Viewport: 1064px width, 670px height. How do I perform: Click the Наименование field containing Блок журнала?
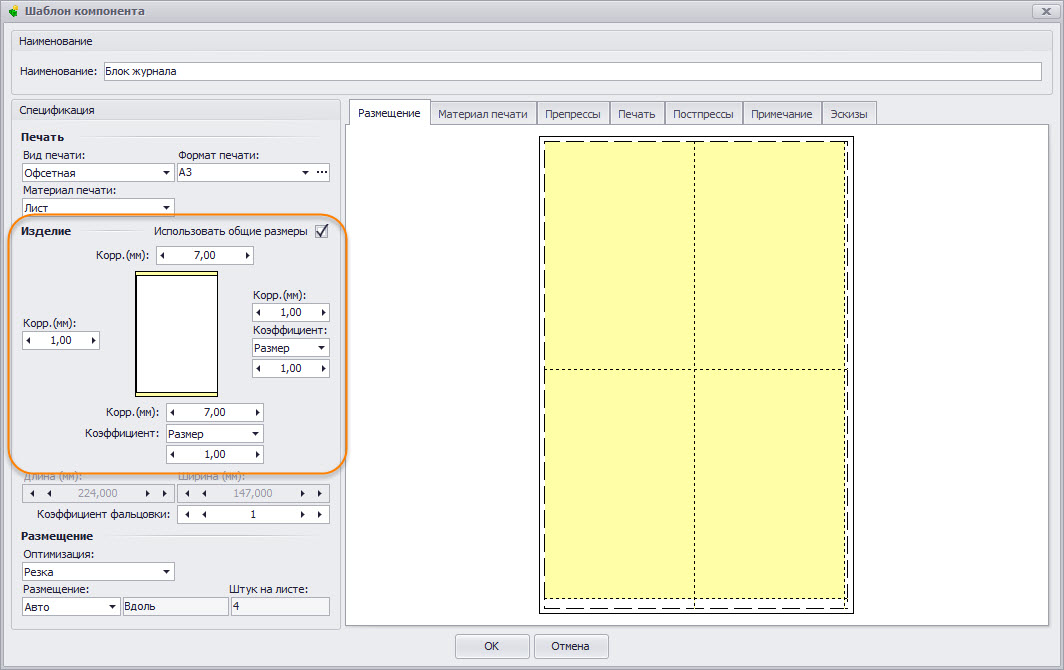(x=572, y=71)
